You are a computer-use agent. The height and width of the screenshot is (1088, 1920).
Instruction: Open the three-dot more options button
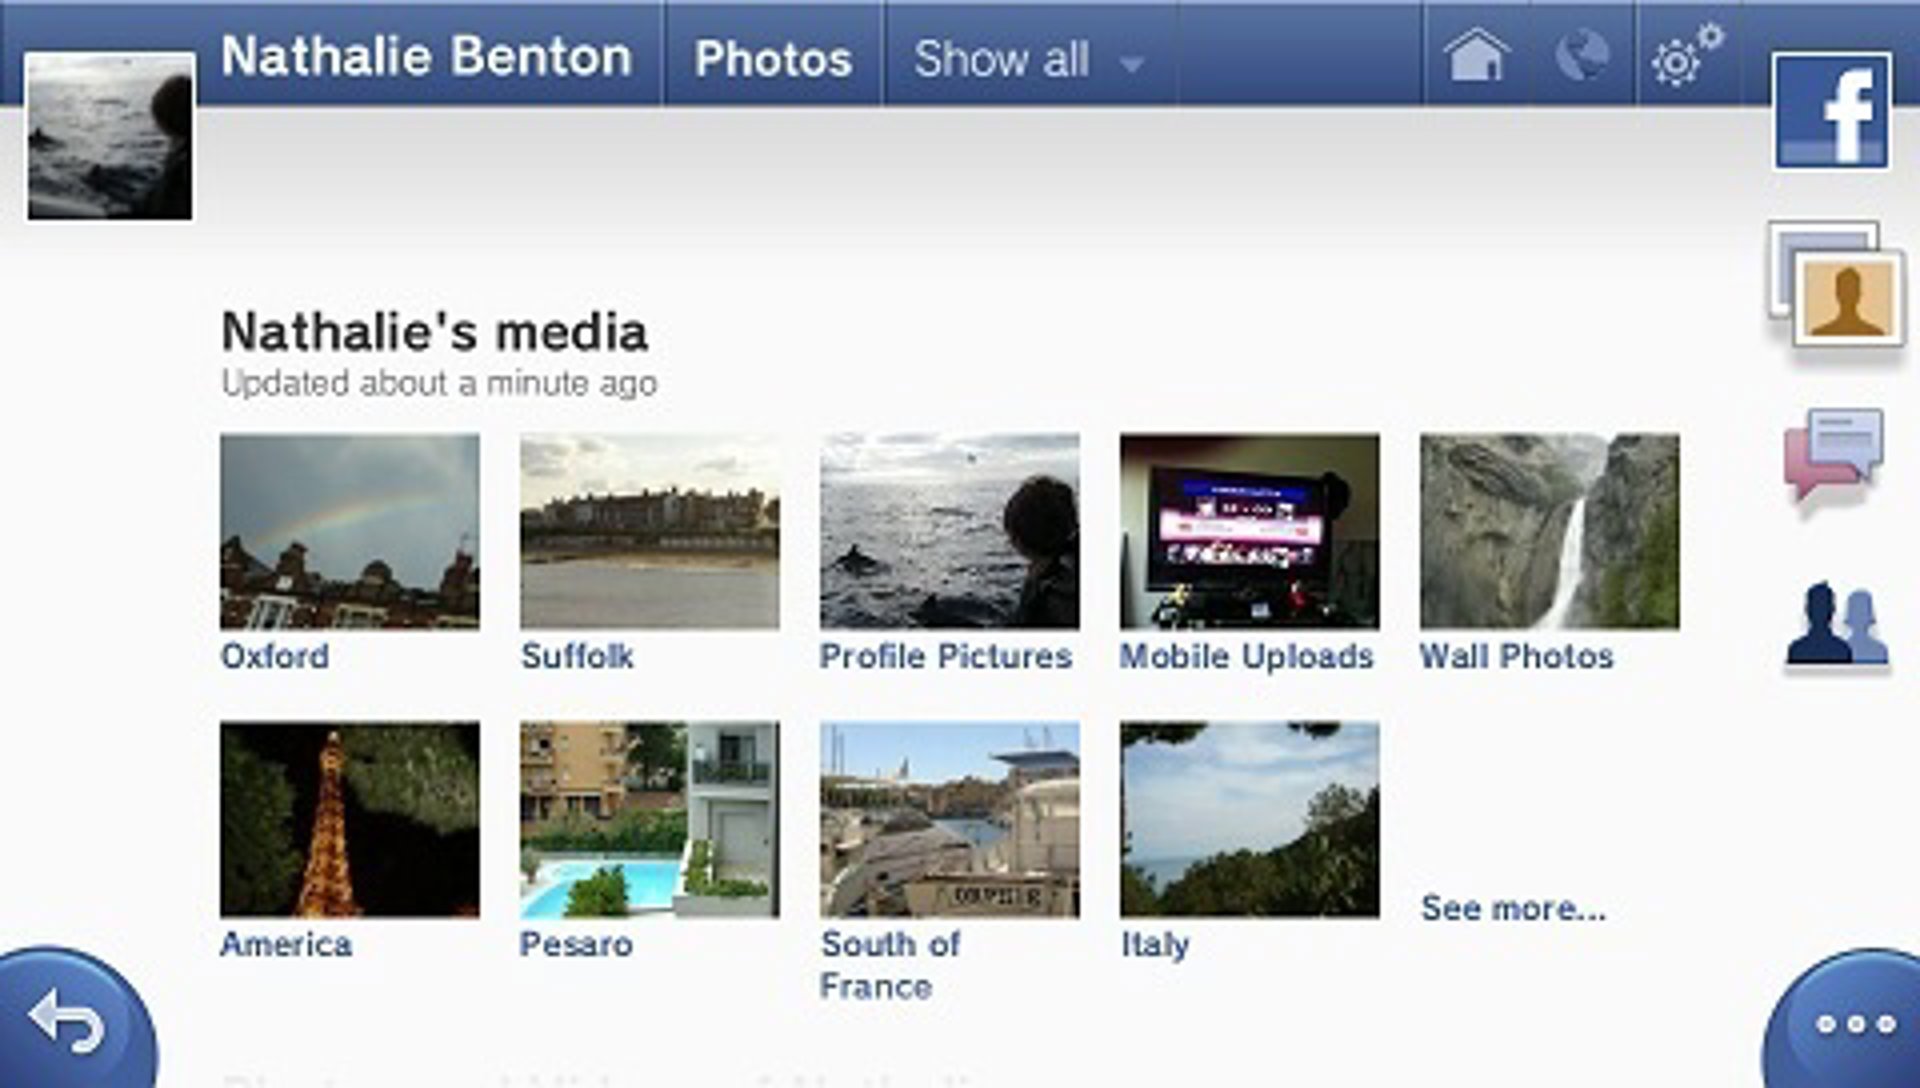click(1855, 1024)
